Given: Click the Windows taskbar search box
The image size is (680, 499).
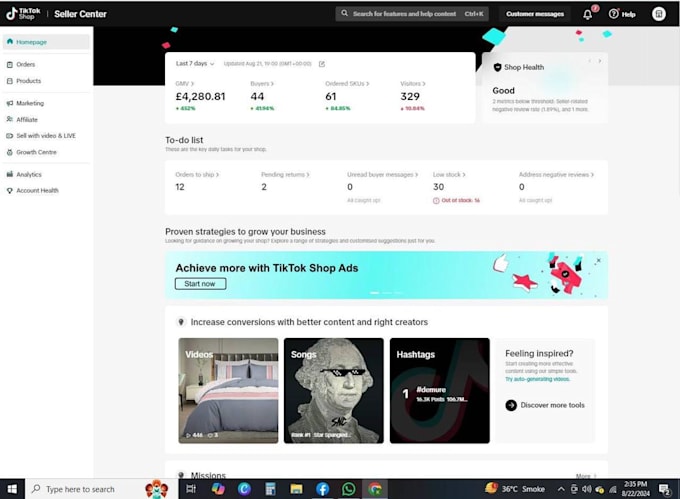Looking at the screenshot, I should coord(101,489).
